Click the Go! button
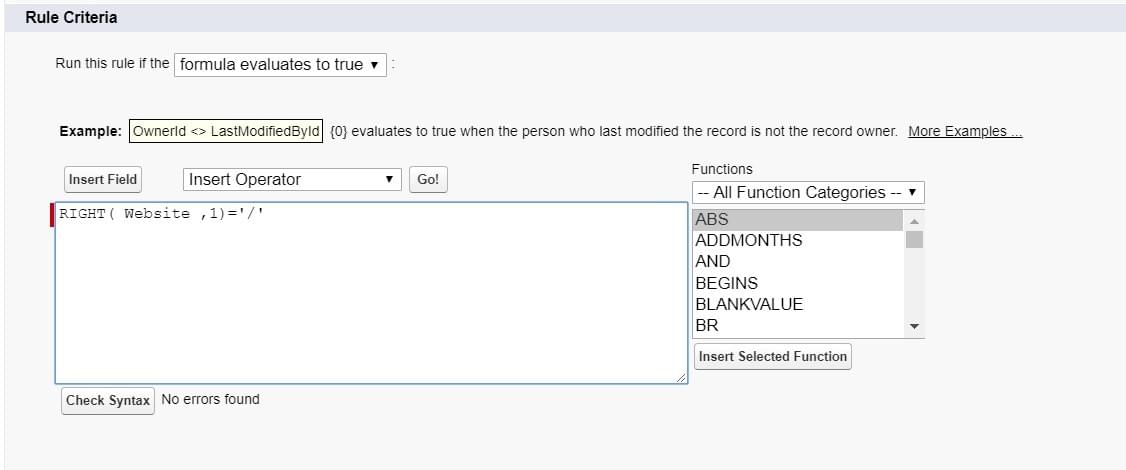 pyautogui.click(x=428, y=180)
